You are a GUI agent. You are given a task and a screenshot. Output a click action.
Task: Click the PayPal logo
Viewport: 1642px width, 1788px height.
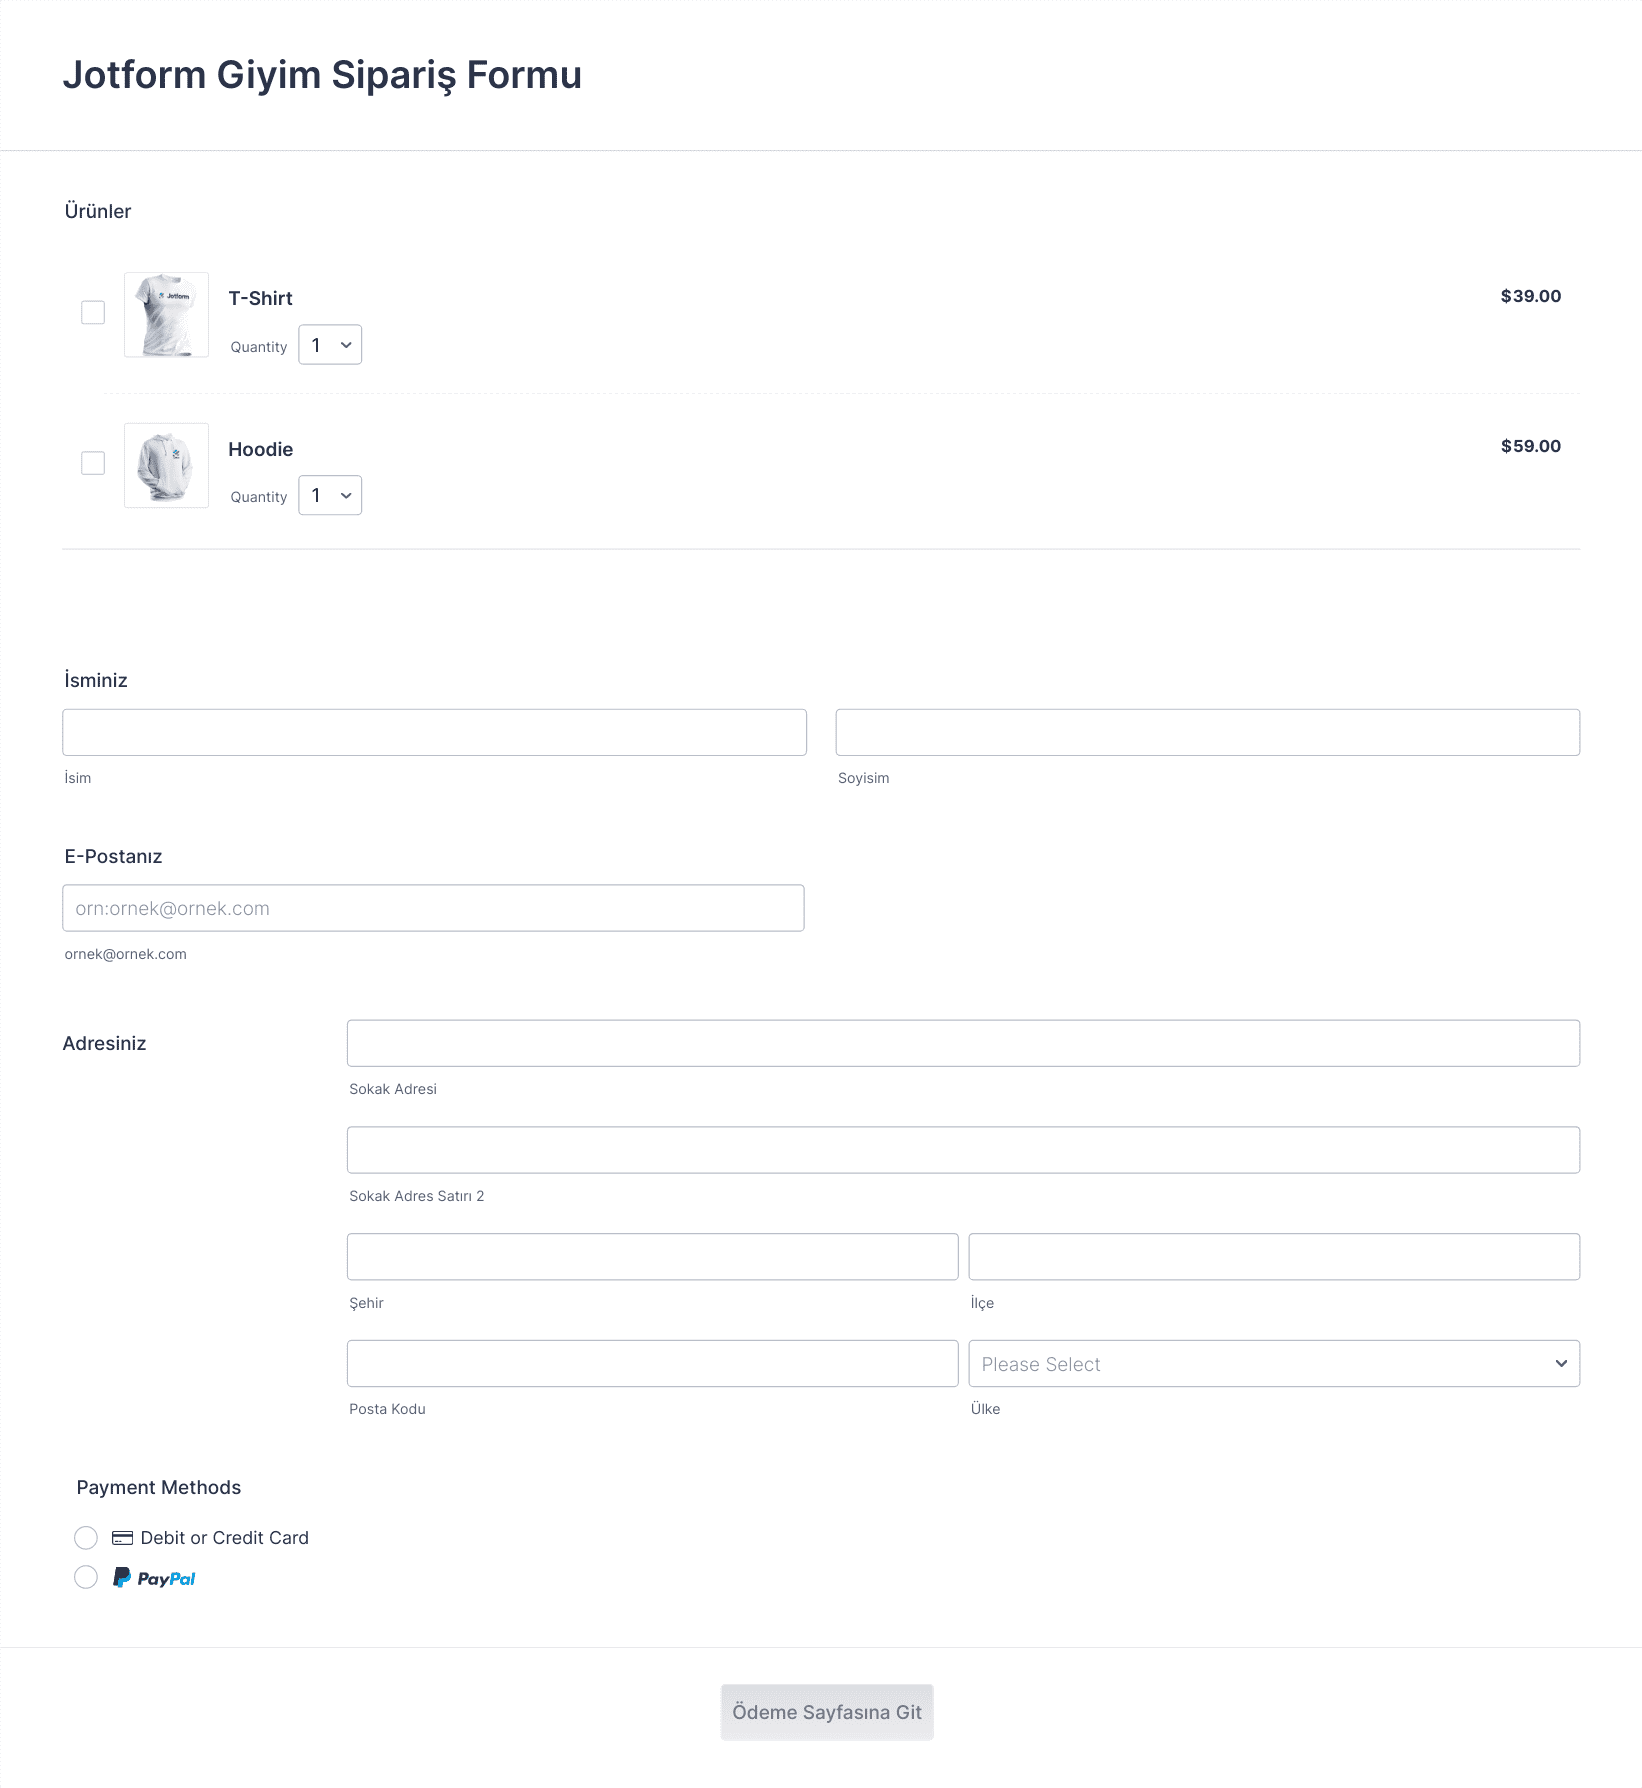click(x=154, y=1578)
